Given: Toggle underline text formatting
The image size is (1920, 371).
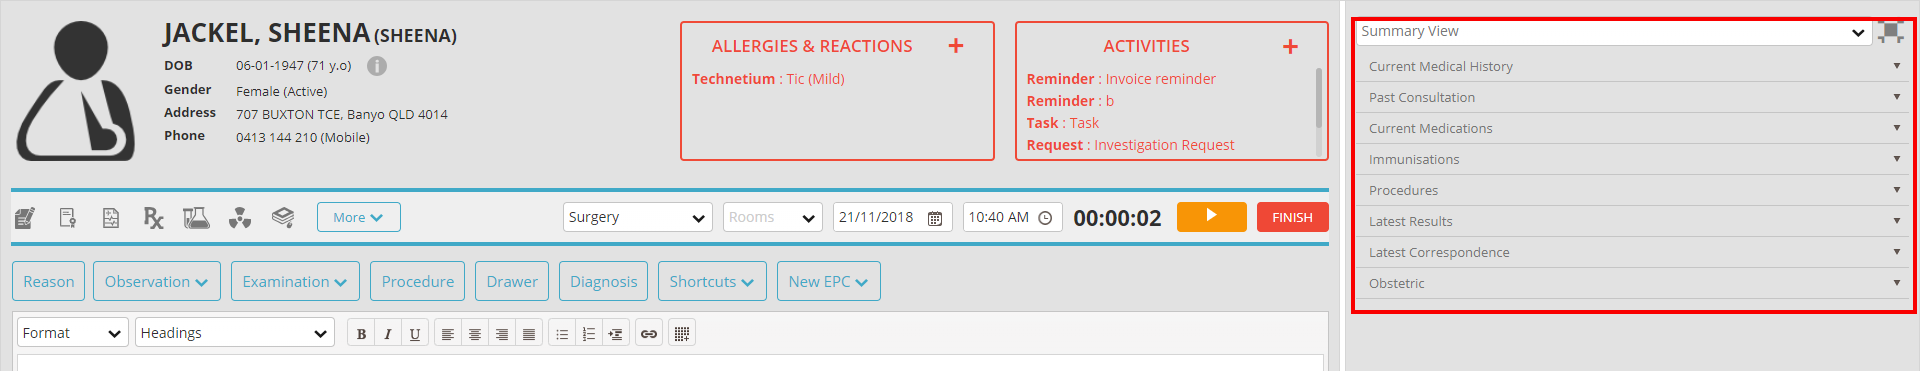Looking at the screenshot, I should (x=415, y=334).
